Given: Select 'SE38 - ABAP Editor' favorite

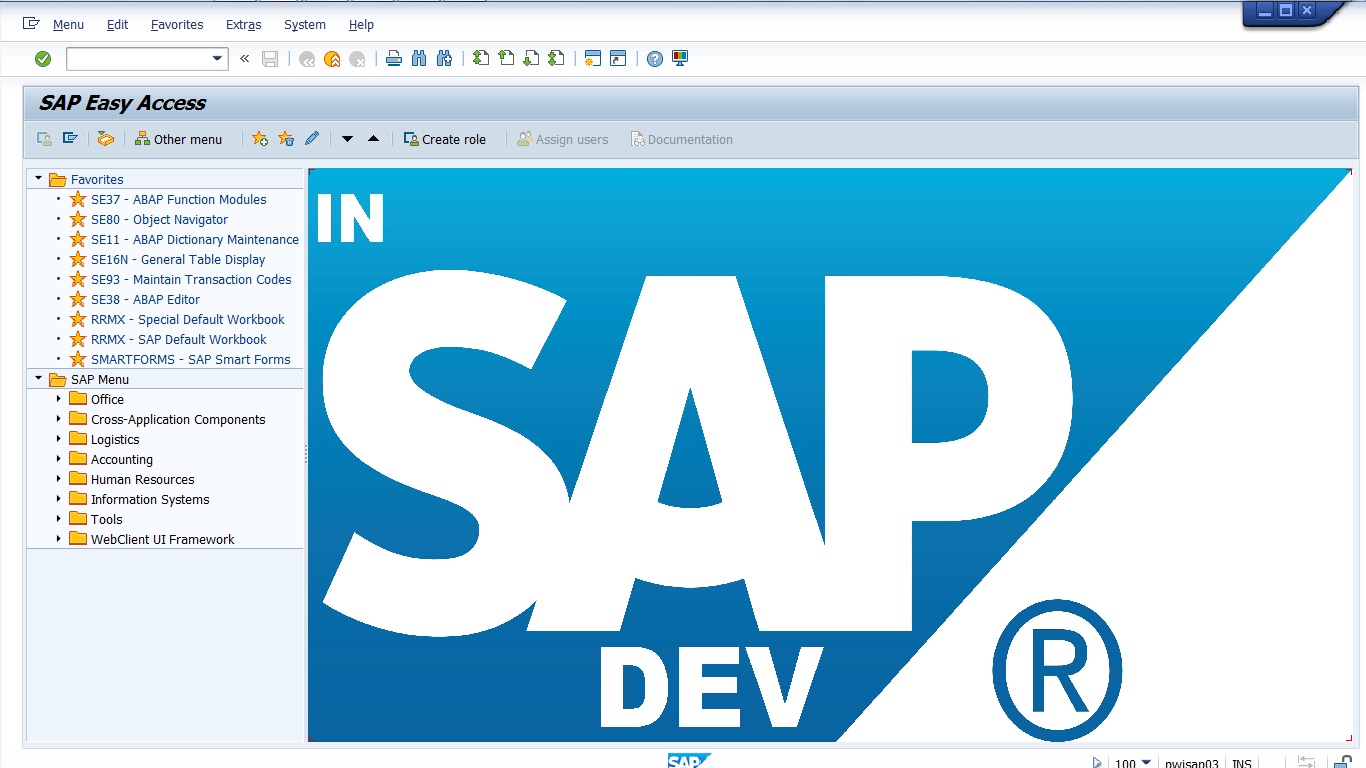Looking at the screenshot, I should click(146, 299).
